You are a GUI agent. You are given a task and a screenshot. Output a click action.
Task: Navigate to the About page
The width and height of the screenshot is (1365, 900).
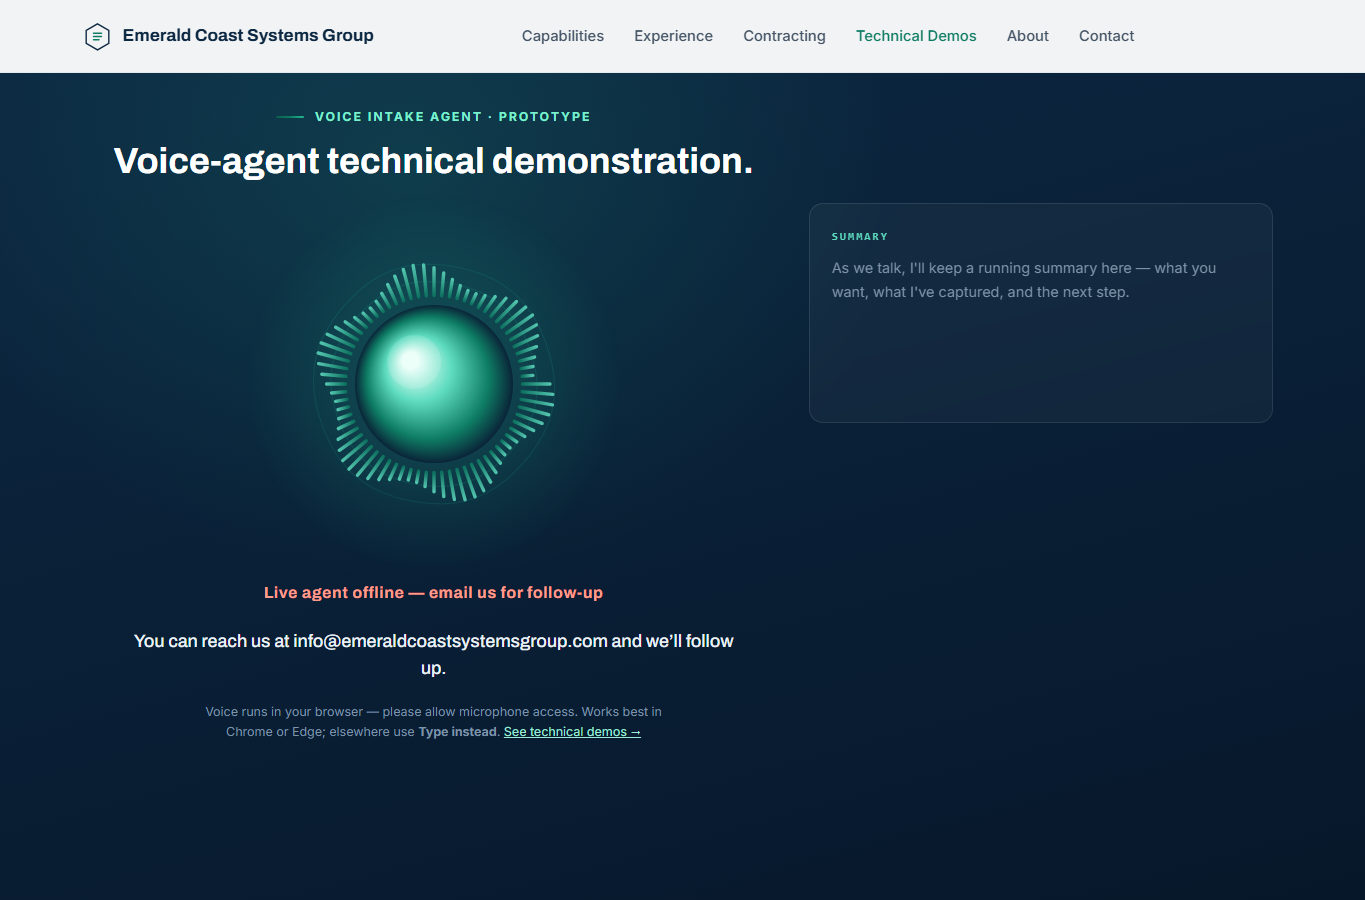1027,36
